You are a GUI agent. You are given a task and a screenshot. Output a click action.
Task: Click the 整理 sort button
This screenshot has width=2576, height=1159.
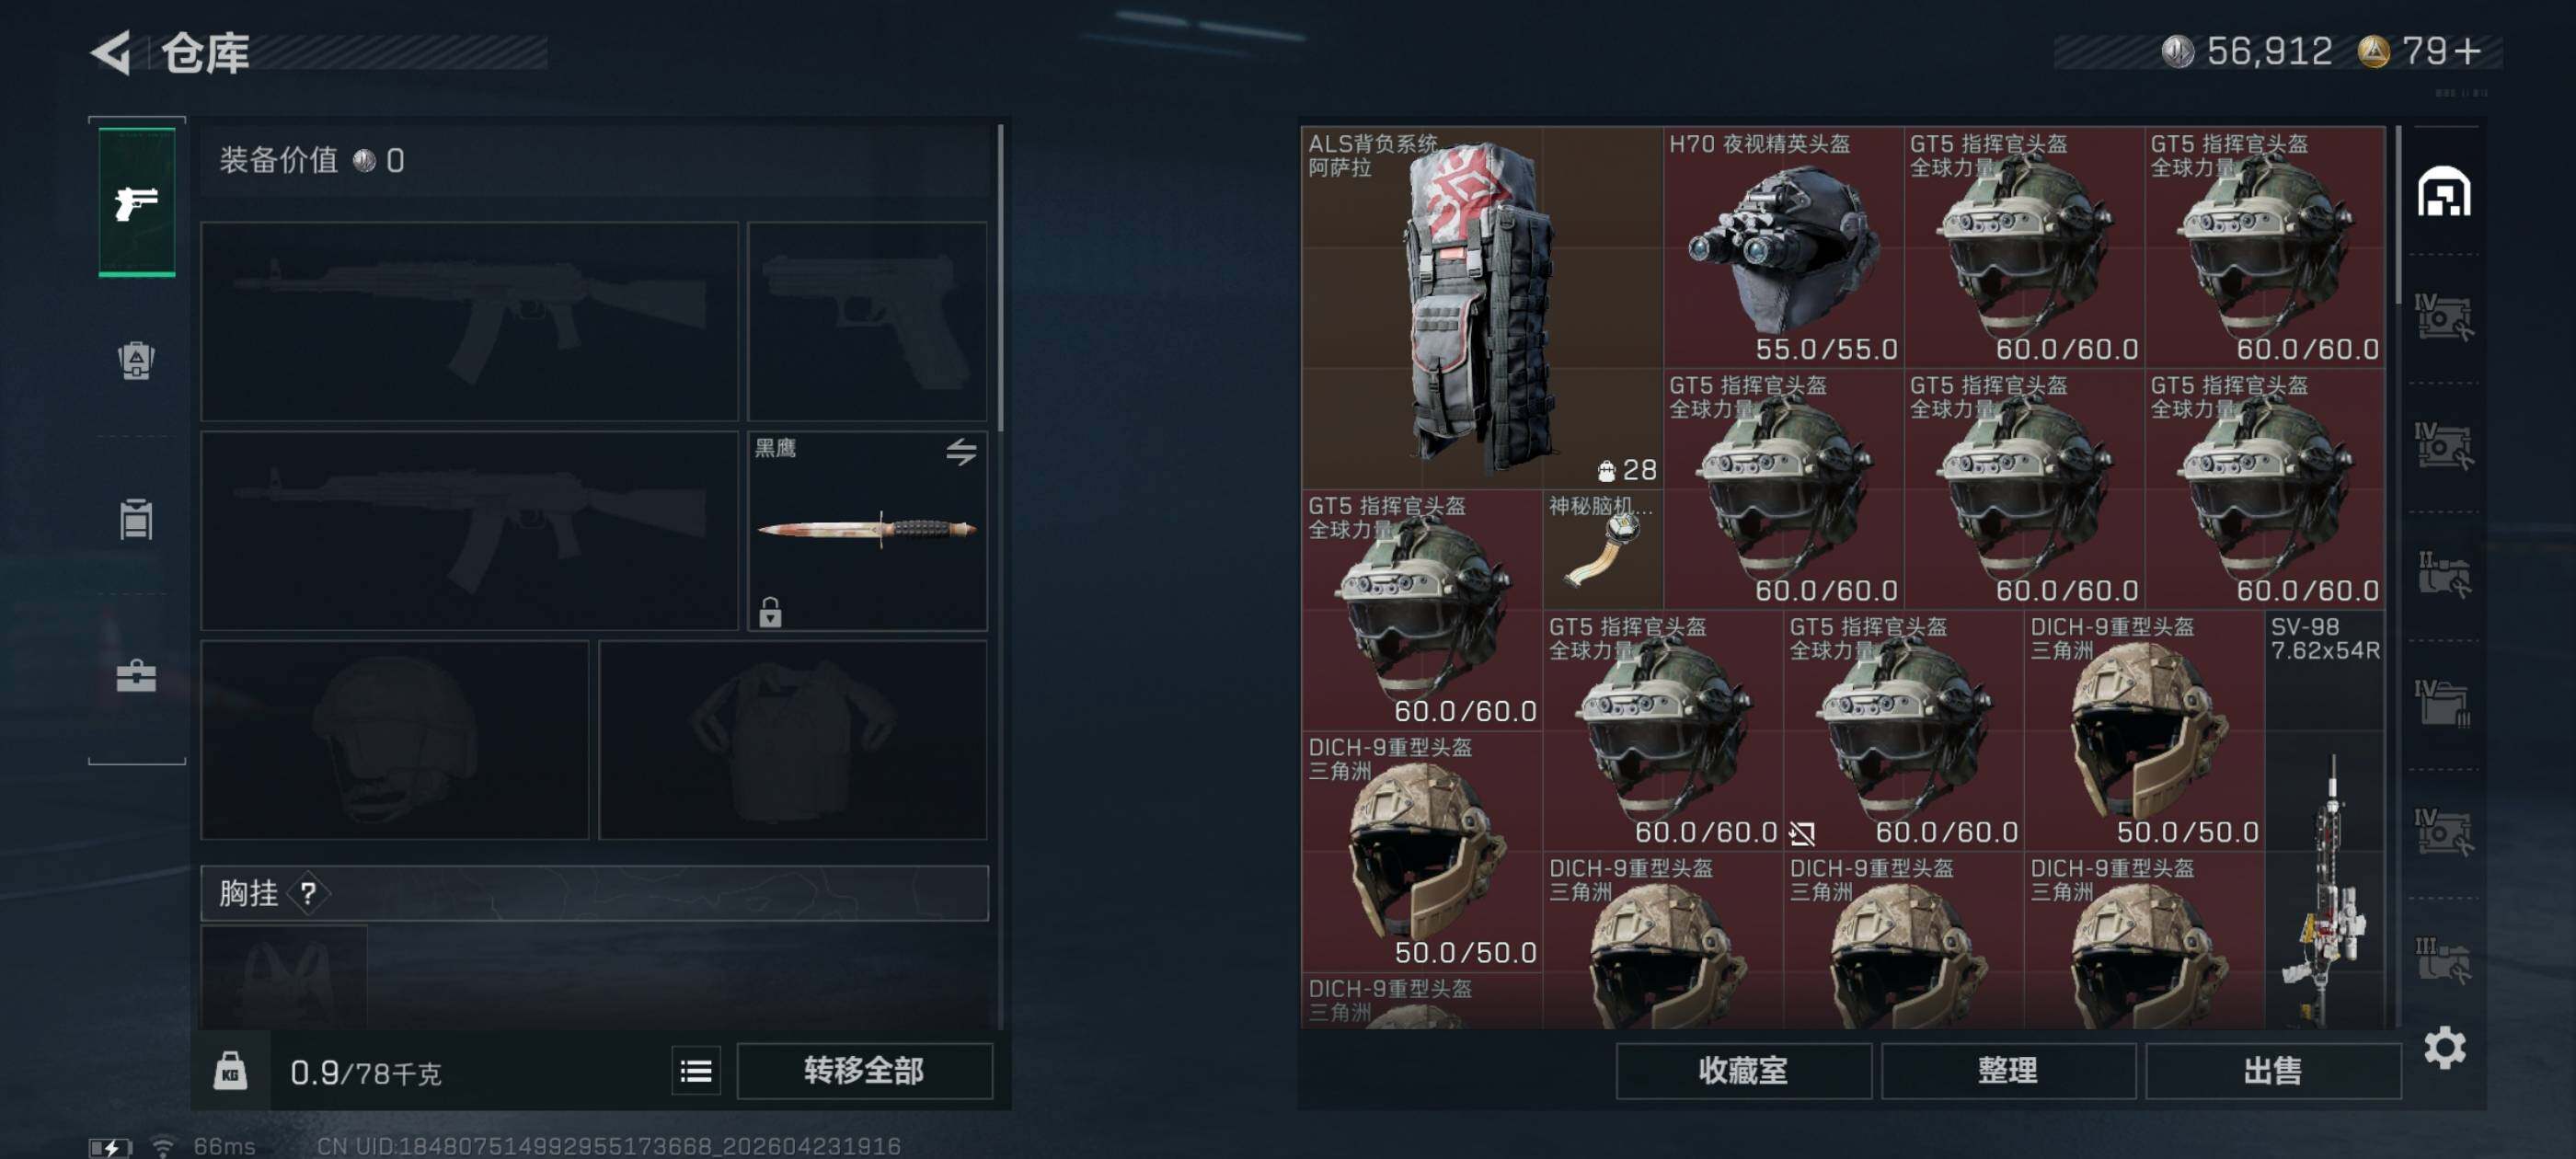2008,1071
